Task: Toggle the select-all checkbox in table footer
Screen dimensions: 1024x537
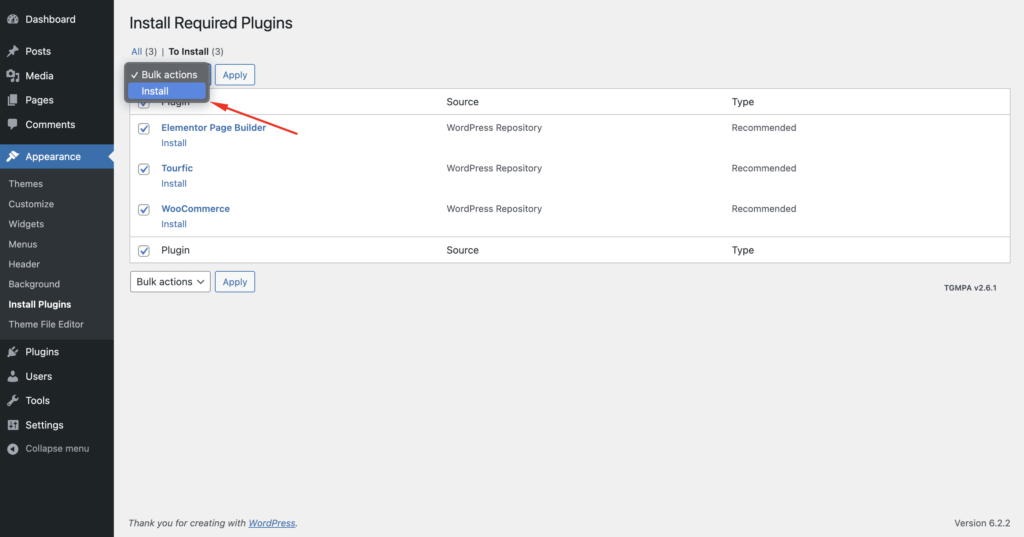Action: pyautogui.click(x=144, y=251)
